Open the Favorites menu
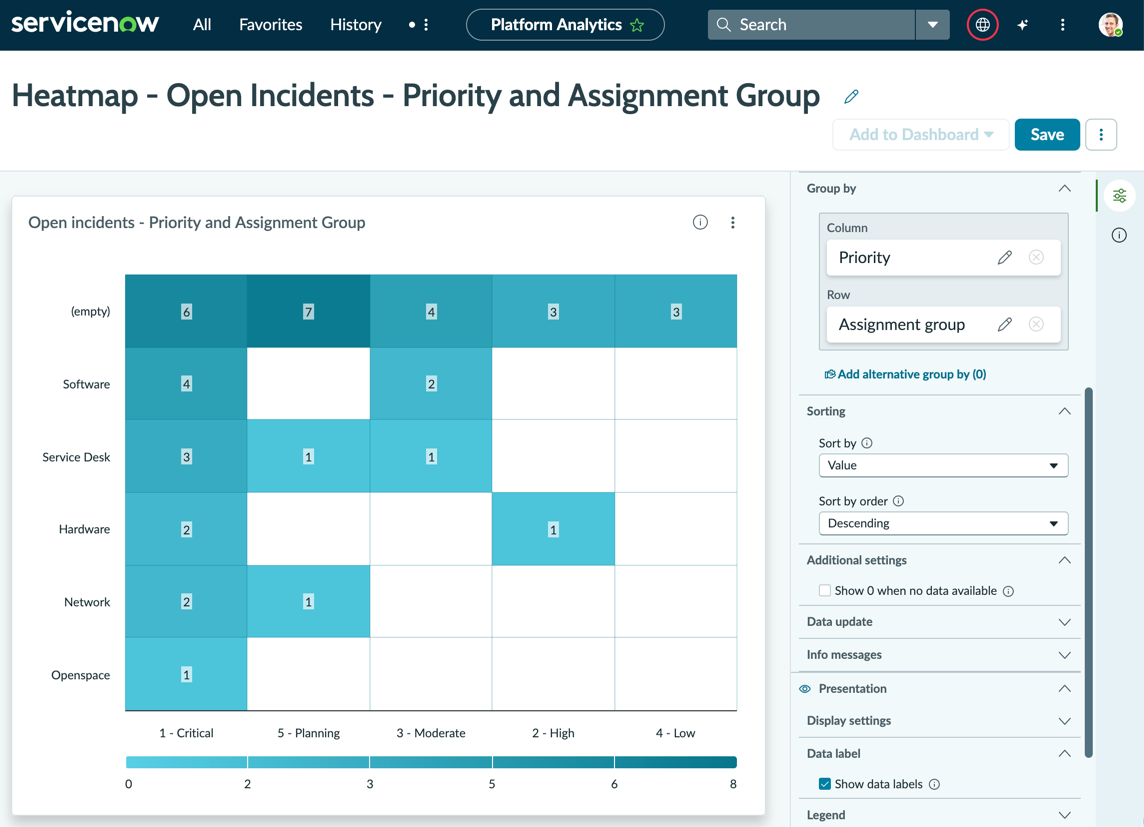The height and width of the screenshot is (827, 1144). (x=271, y=25)
